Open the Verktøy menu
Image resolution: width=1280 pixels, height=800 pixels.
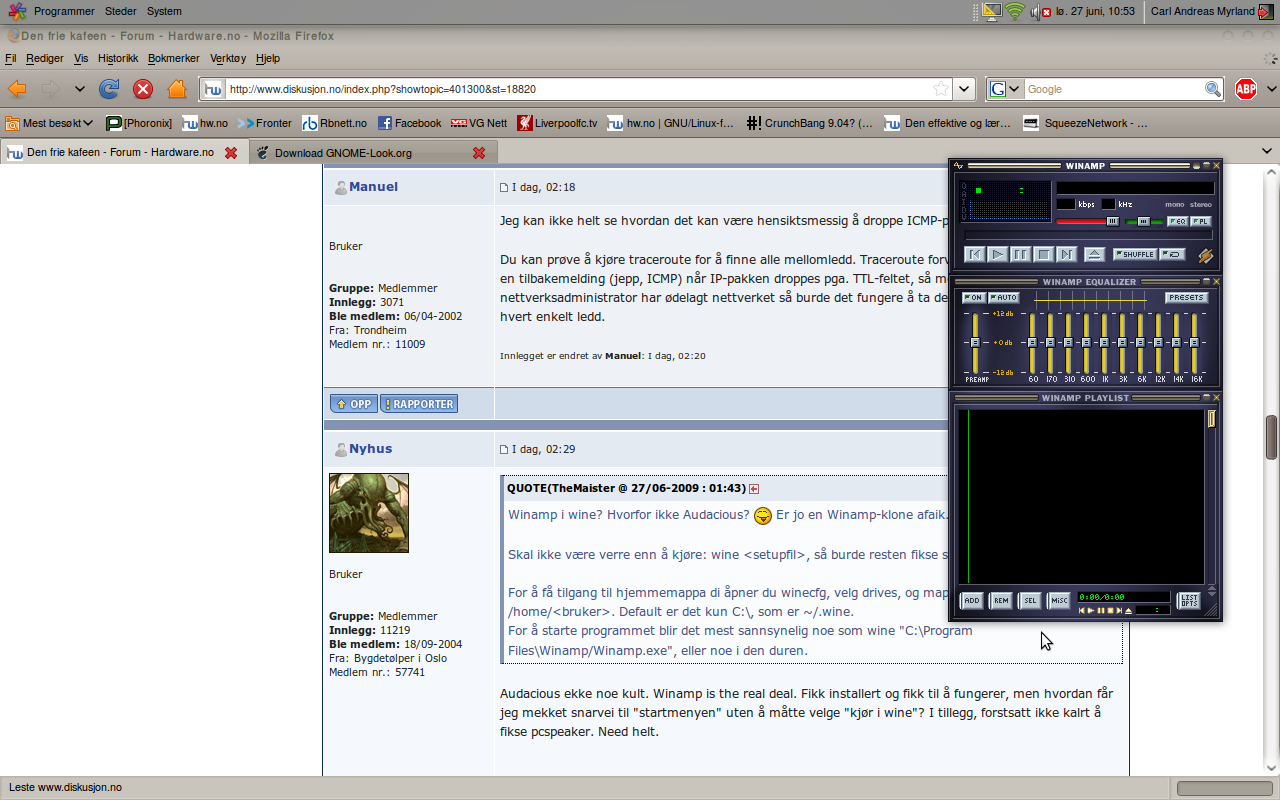(x=228, y=59)
